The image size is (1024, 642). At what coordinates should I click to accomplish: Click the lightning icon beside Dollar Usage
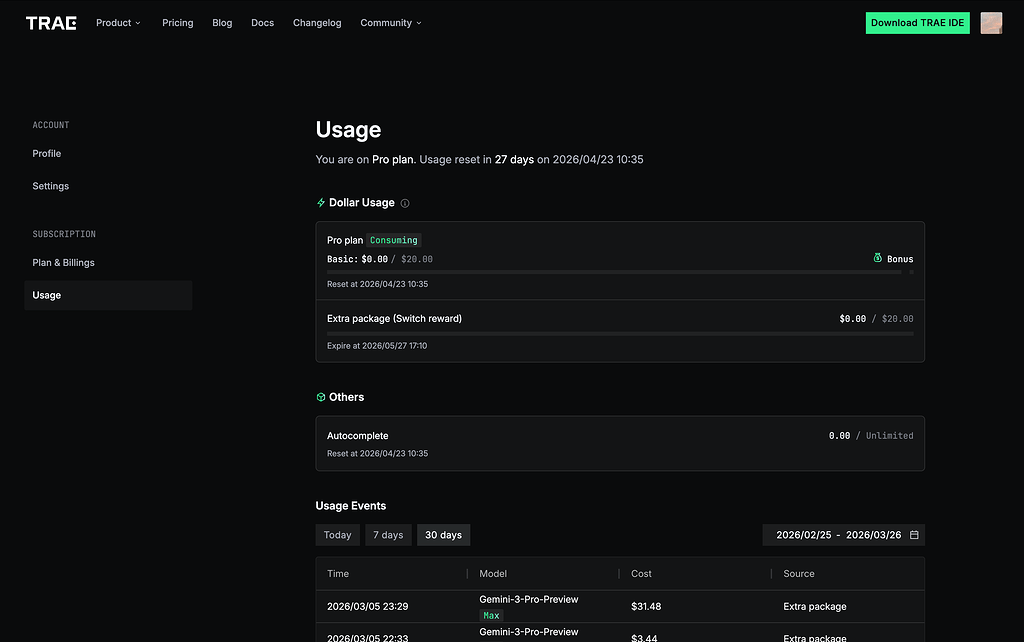click(x=321, y=202)
